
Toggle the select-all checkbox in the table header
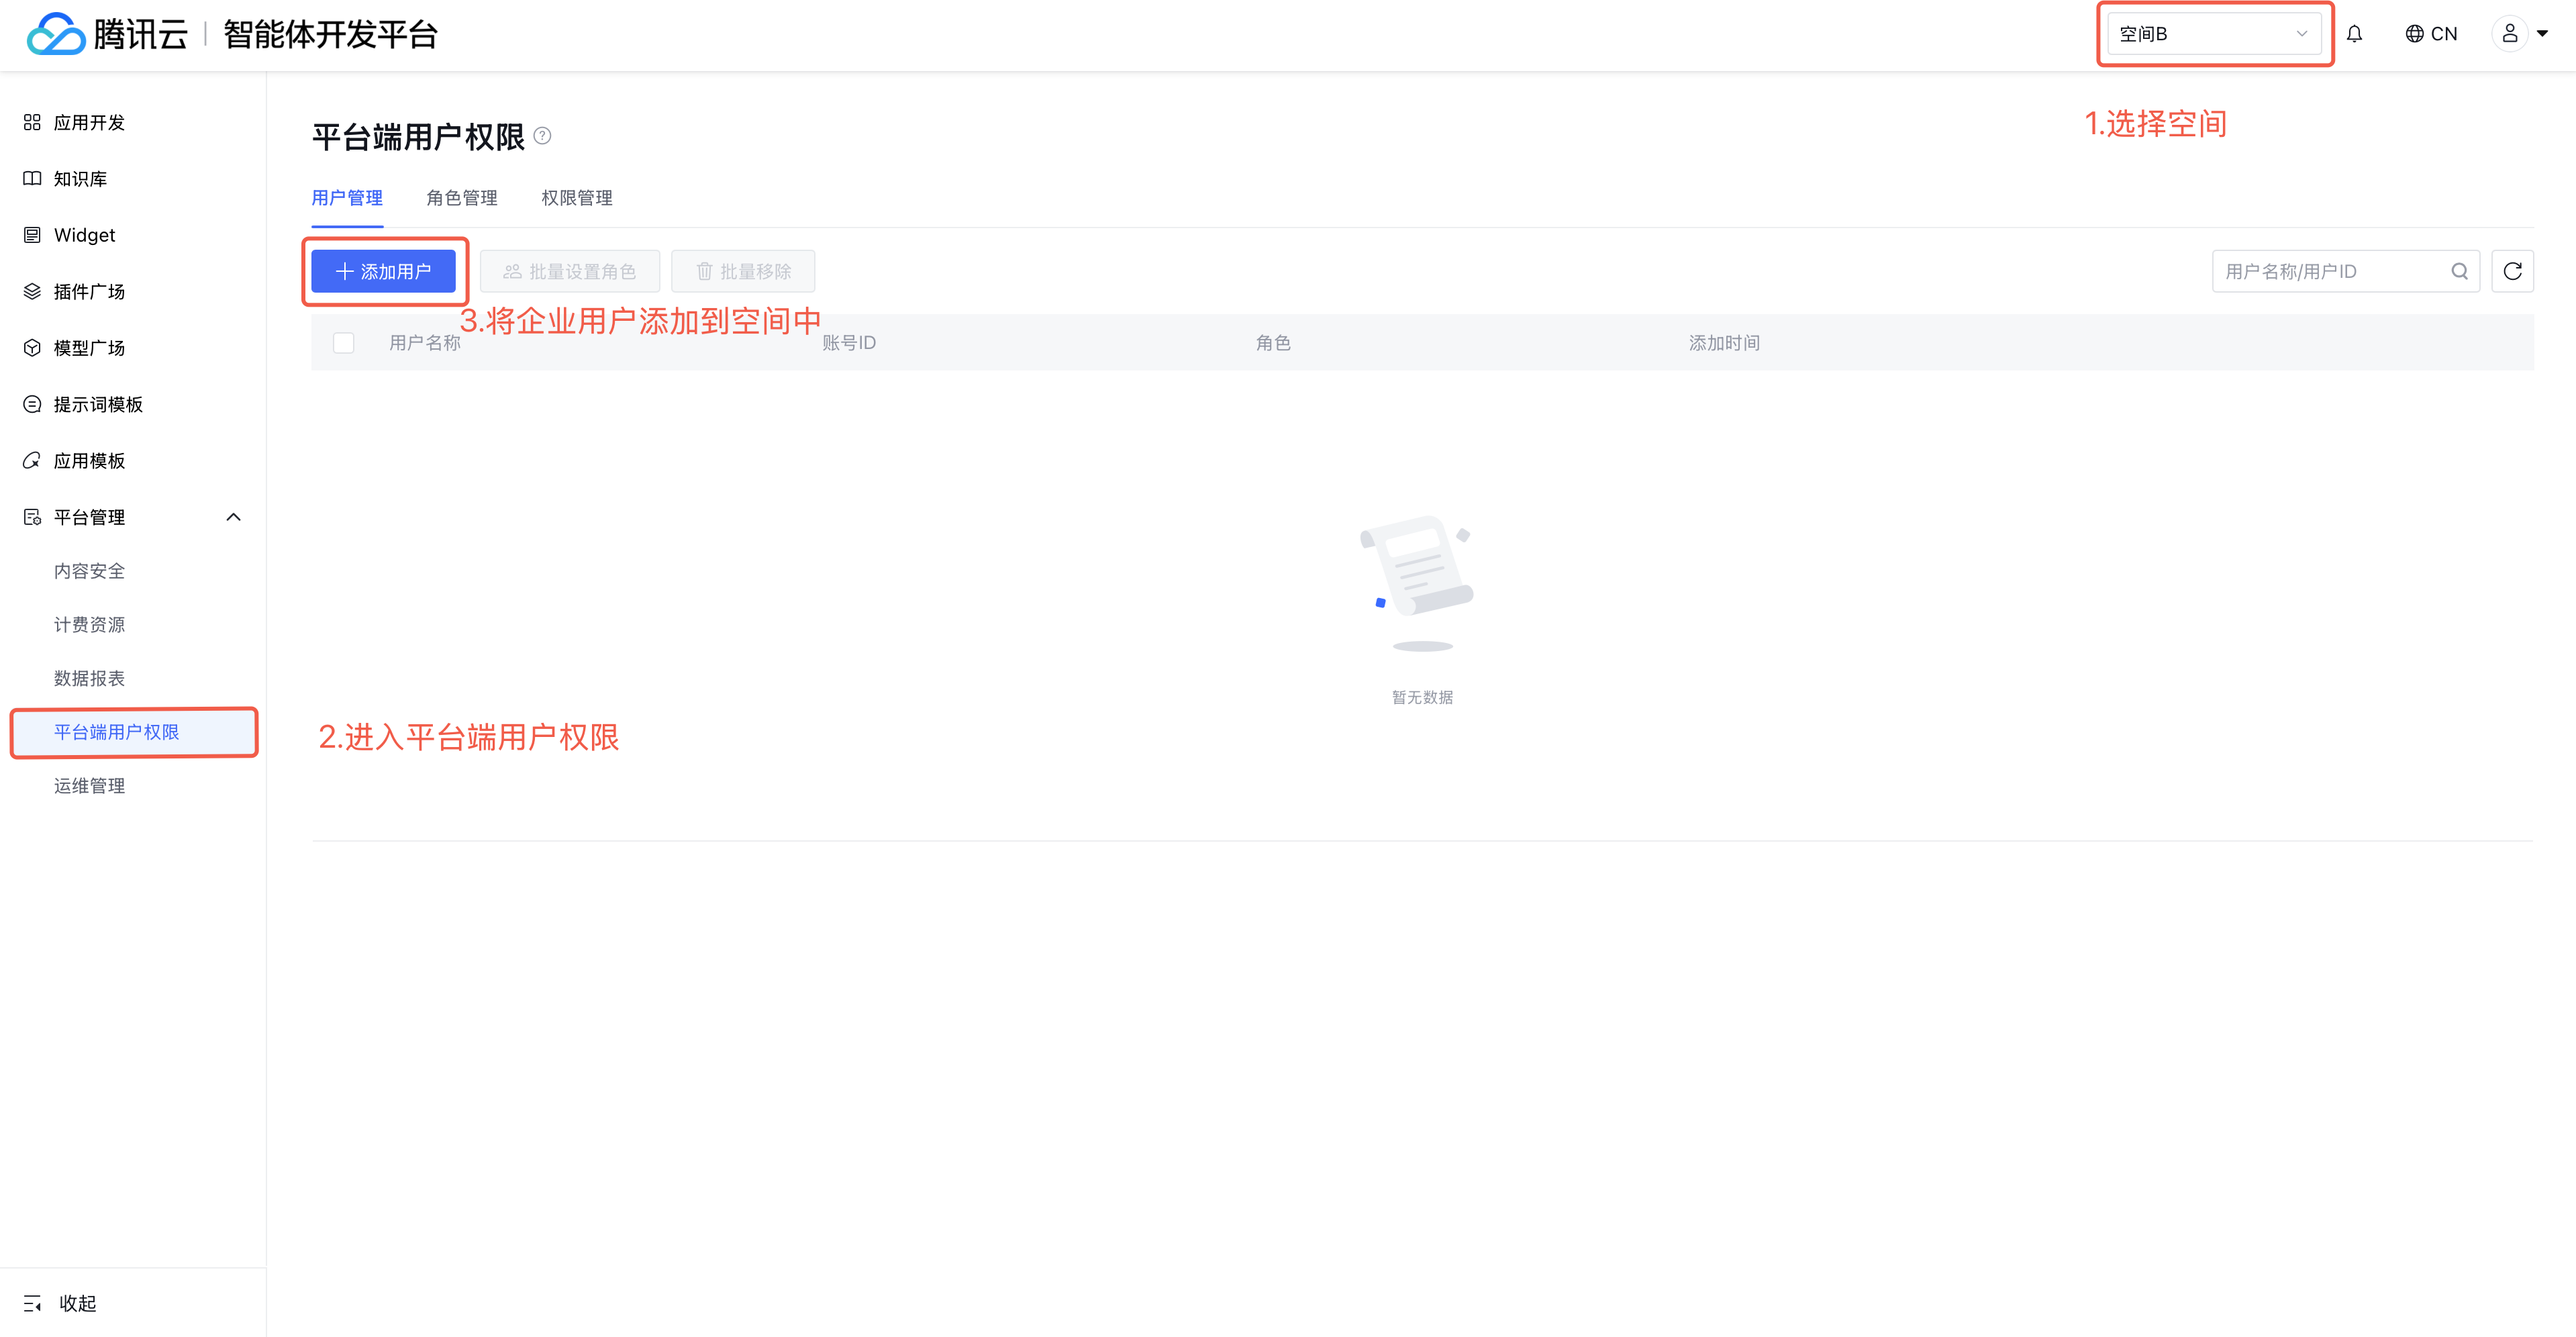(x=343, y=343)
